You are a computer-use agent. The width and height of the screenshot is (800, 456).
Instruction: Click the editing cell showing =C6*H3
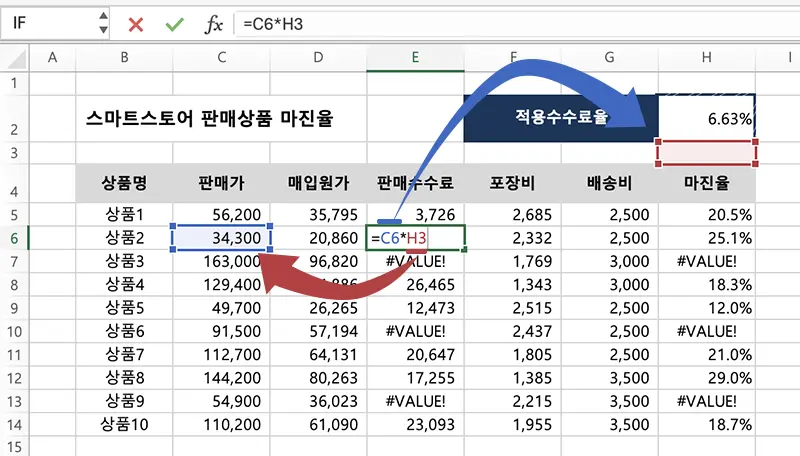pos(415,238)
